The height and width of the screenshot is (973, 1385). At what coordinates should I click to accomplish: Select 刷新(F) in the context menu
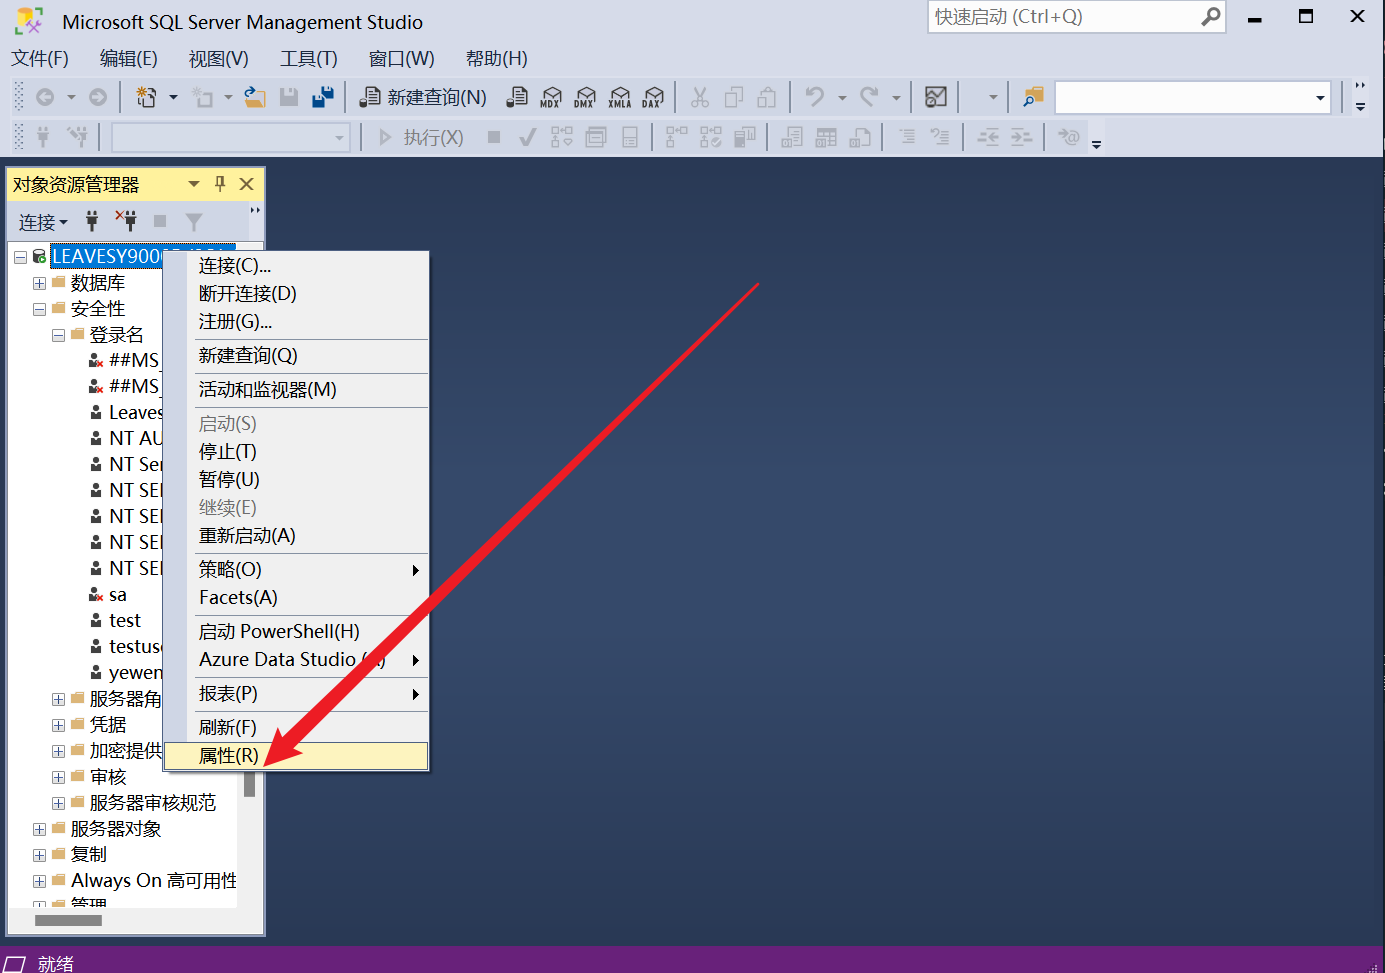297,727
